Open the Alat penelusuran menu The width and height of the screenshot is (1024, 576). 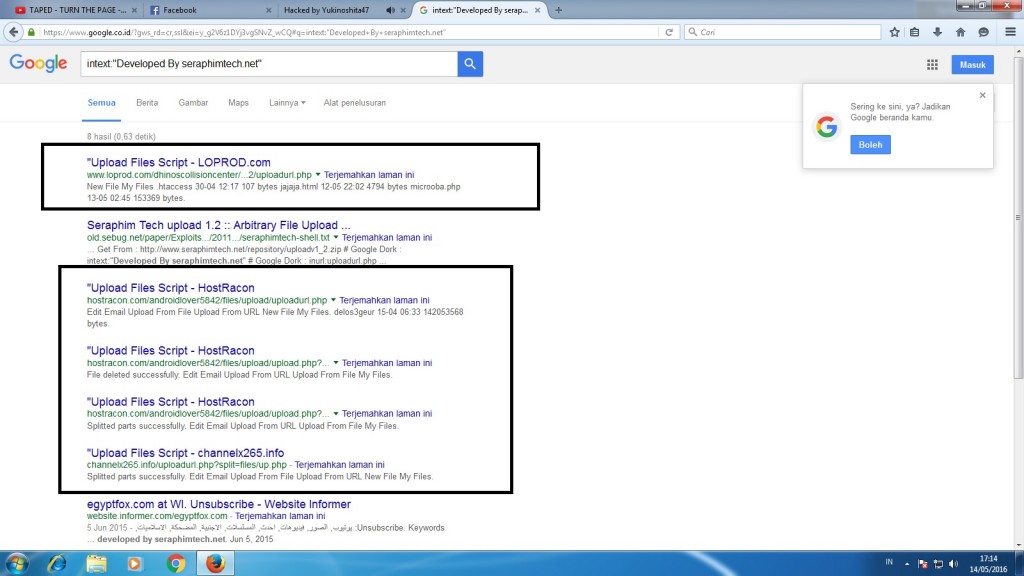pyautogui.click(x=353, y=102)
